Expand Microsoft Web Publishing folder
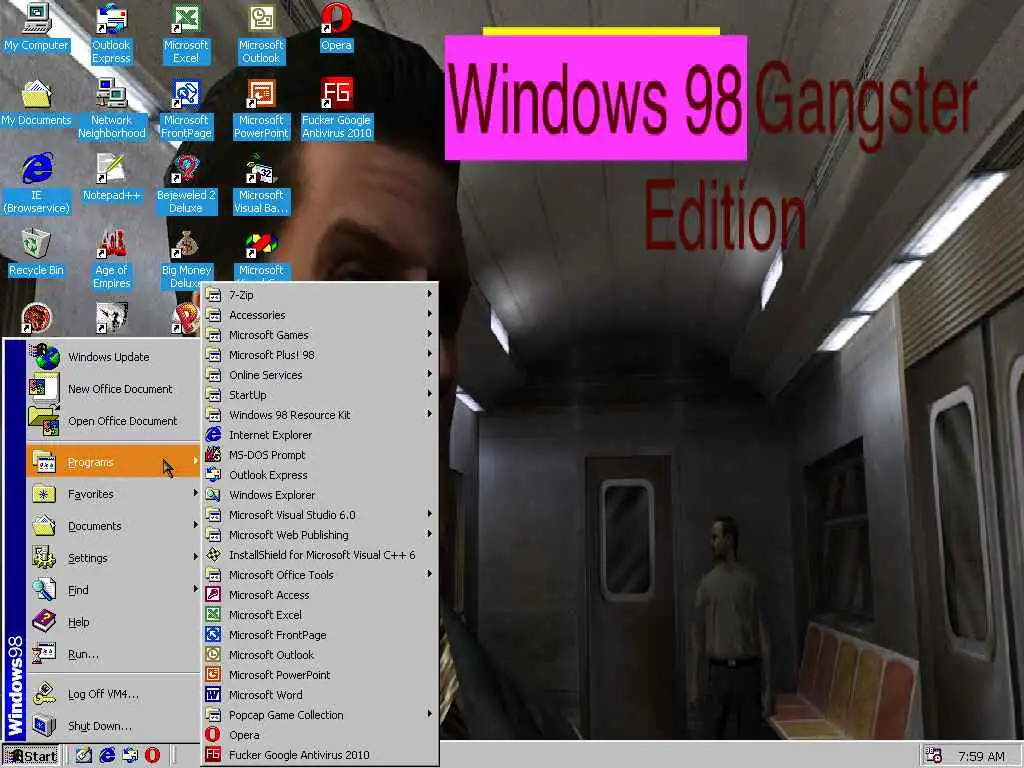Viewport: 1024px width, 768px height. pos(320,535)
